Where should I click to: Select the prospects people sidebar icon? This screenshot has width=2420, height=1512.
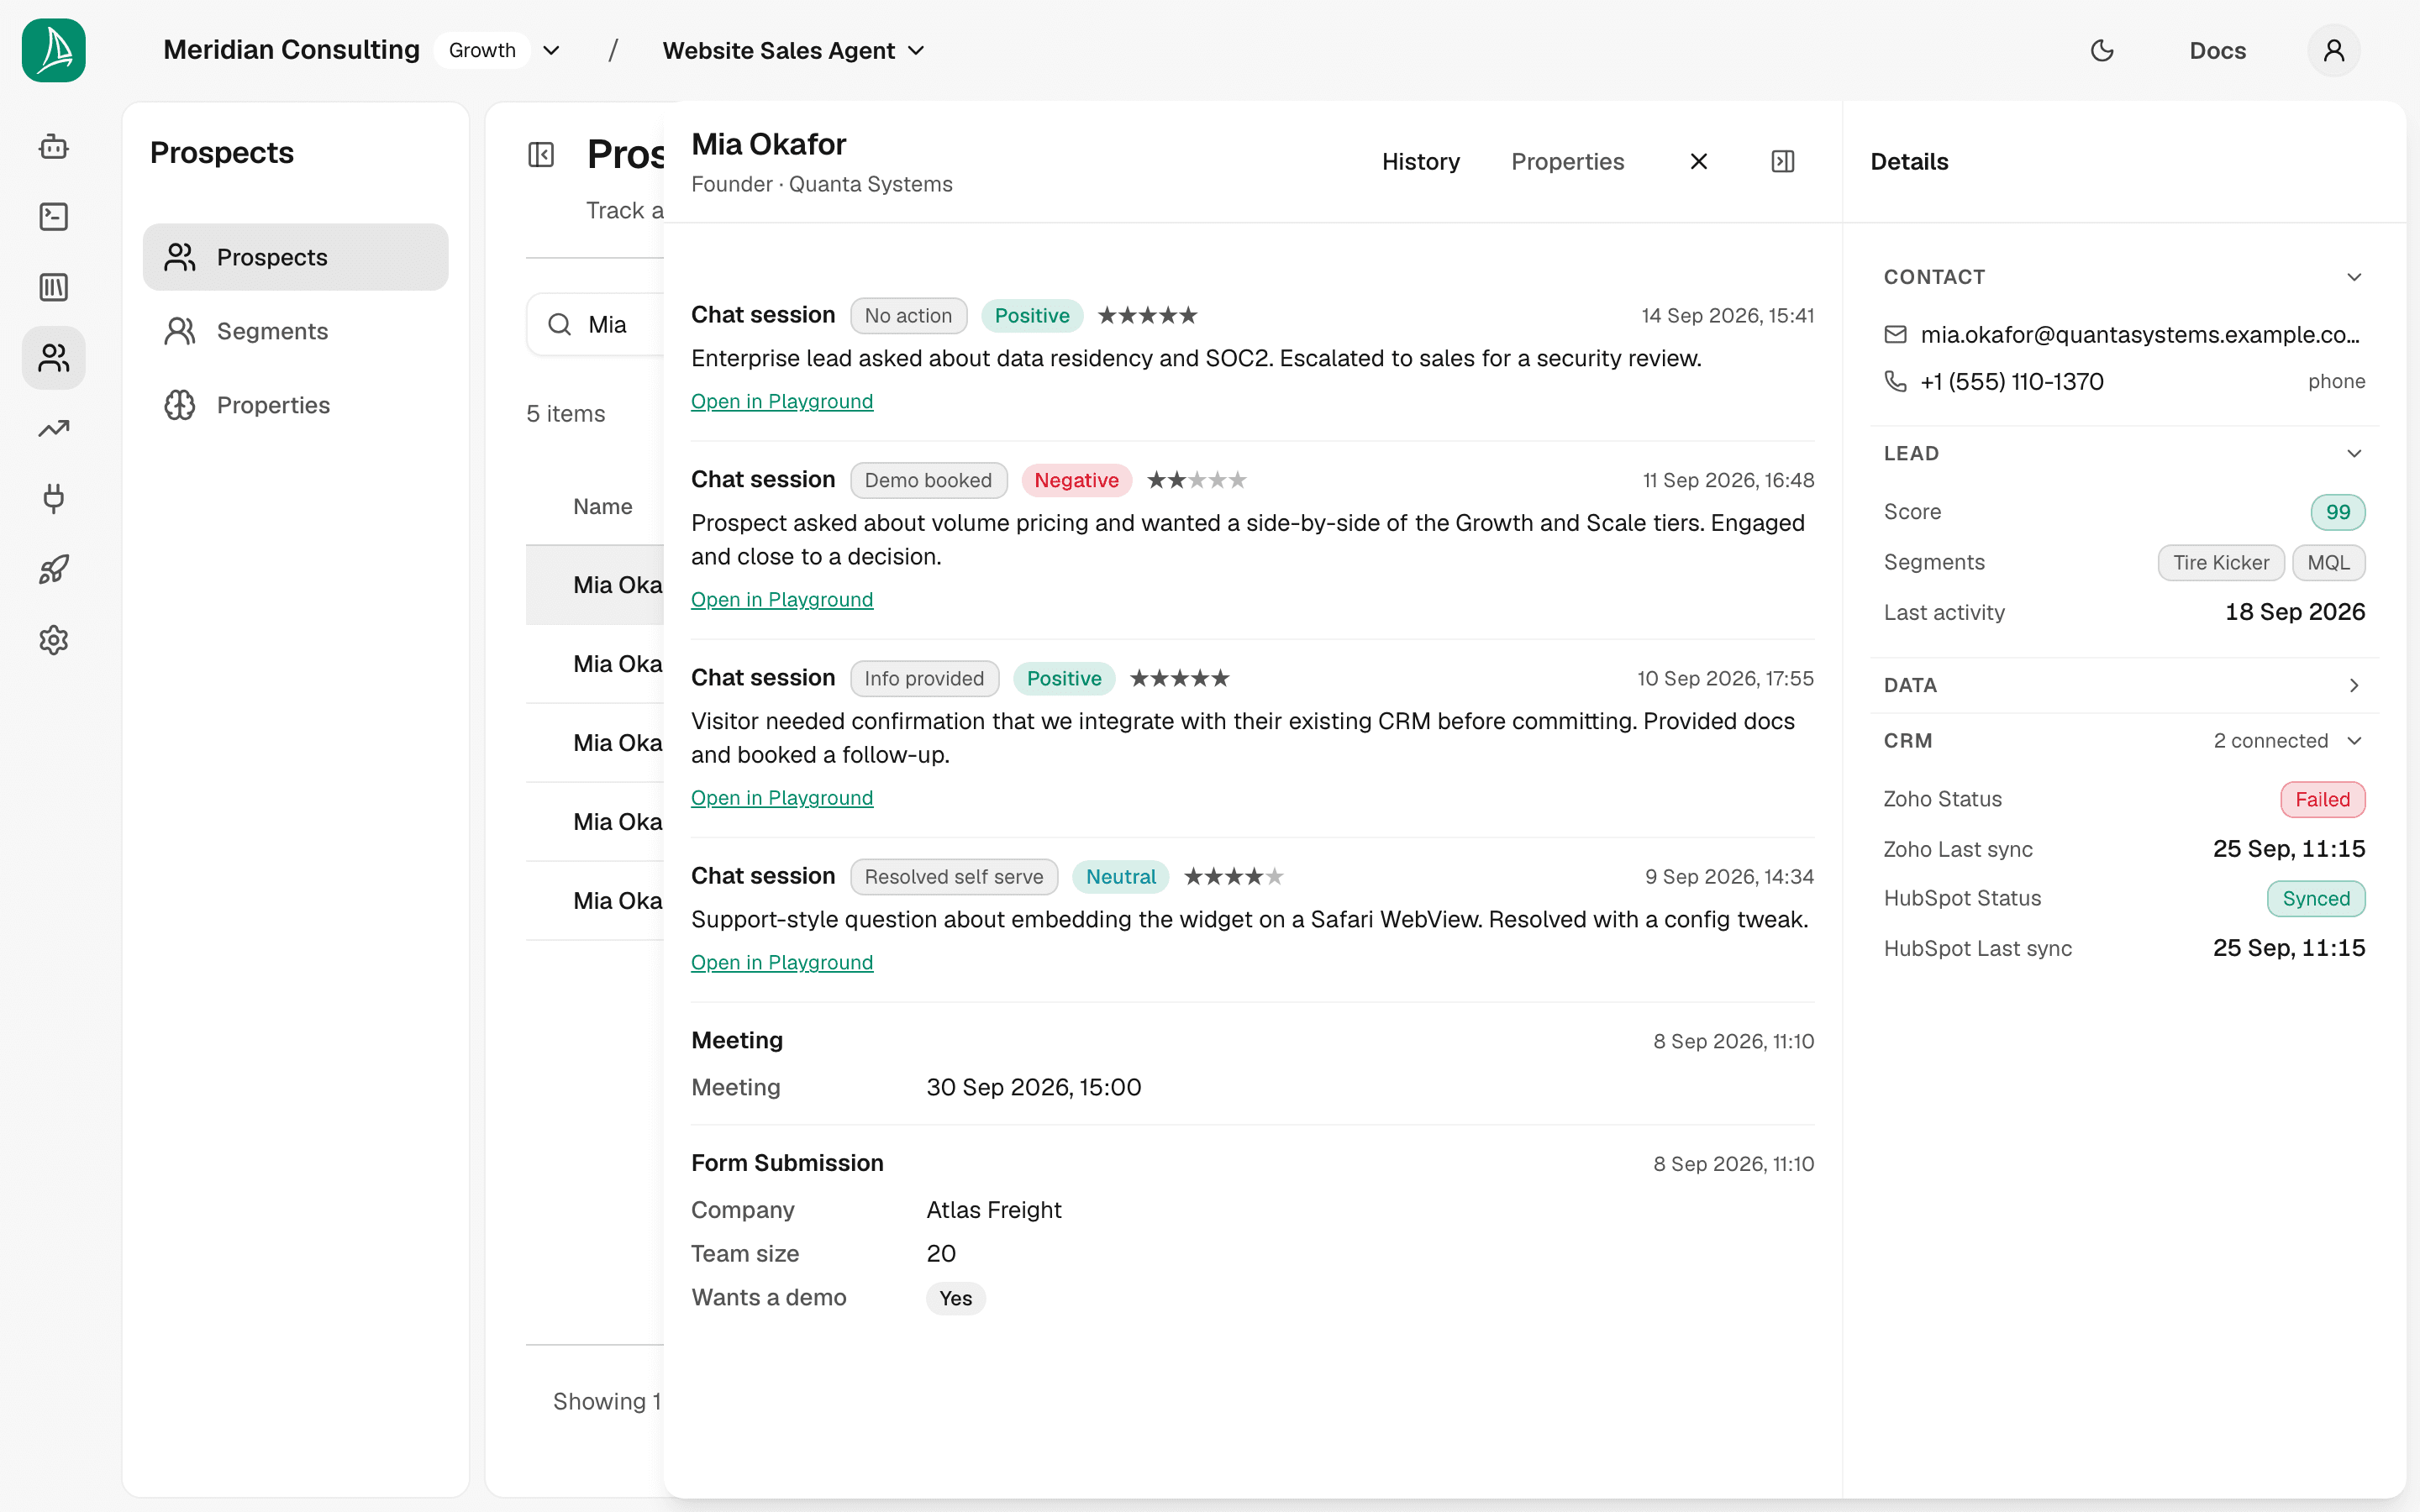[54, 358]
